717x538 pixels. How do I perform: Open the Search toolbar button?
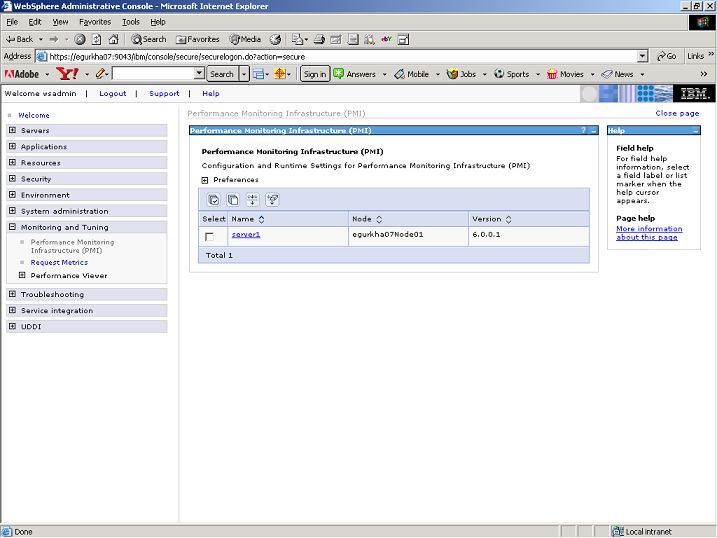[149, 39]
